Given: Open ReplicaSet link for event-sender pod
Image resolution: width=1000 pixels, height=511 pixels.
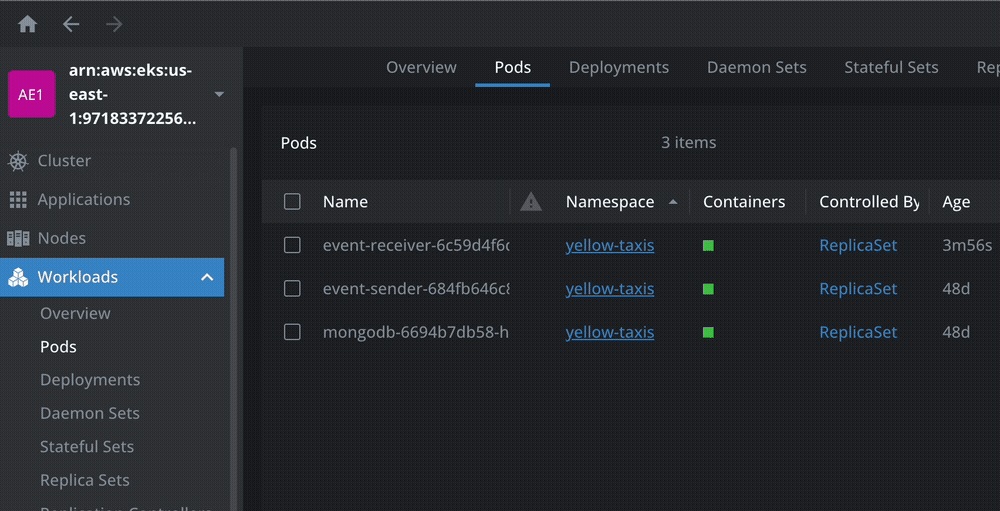Looking at the screenshot, I should point(858,289).
